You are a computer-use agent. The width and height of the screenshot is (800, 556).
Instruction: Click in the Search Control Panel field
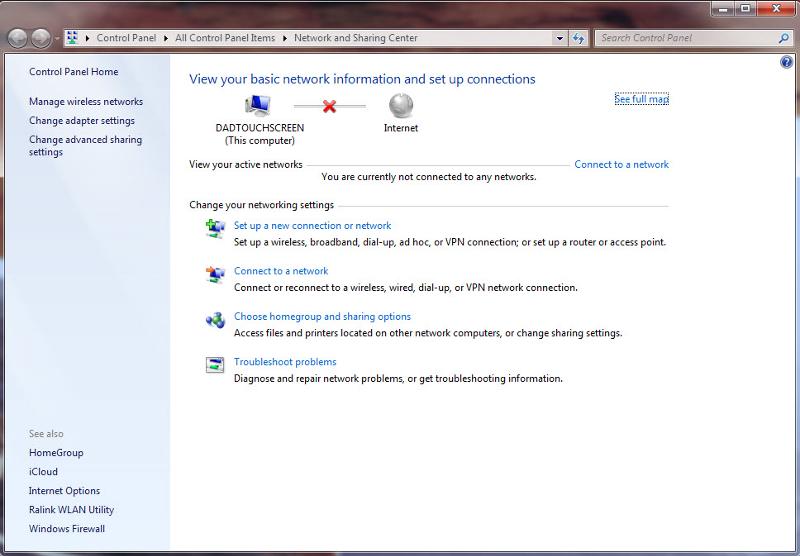688,38
